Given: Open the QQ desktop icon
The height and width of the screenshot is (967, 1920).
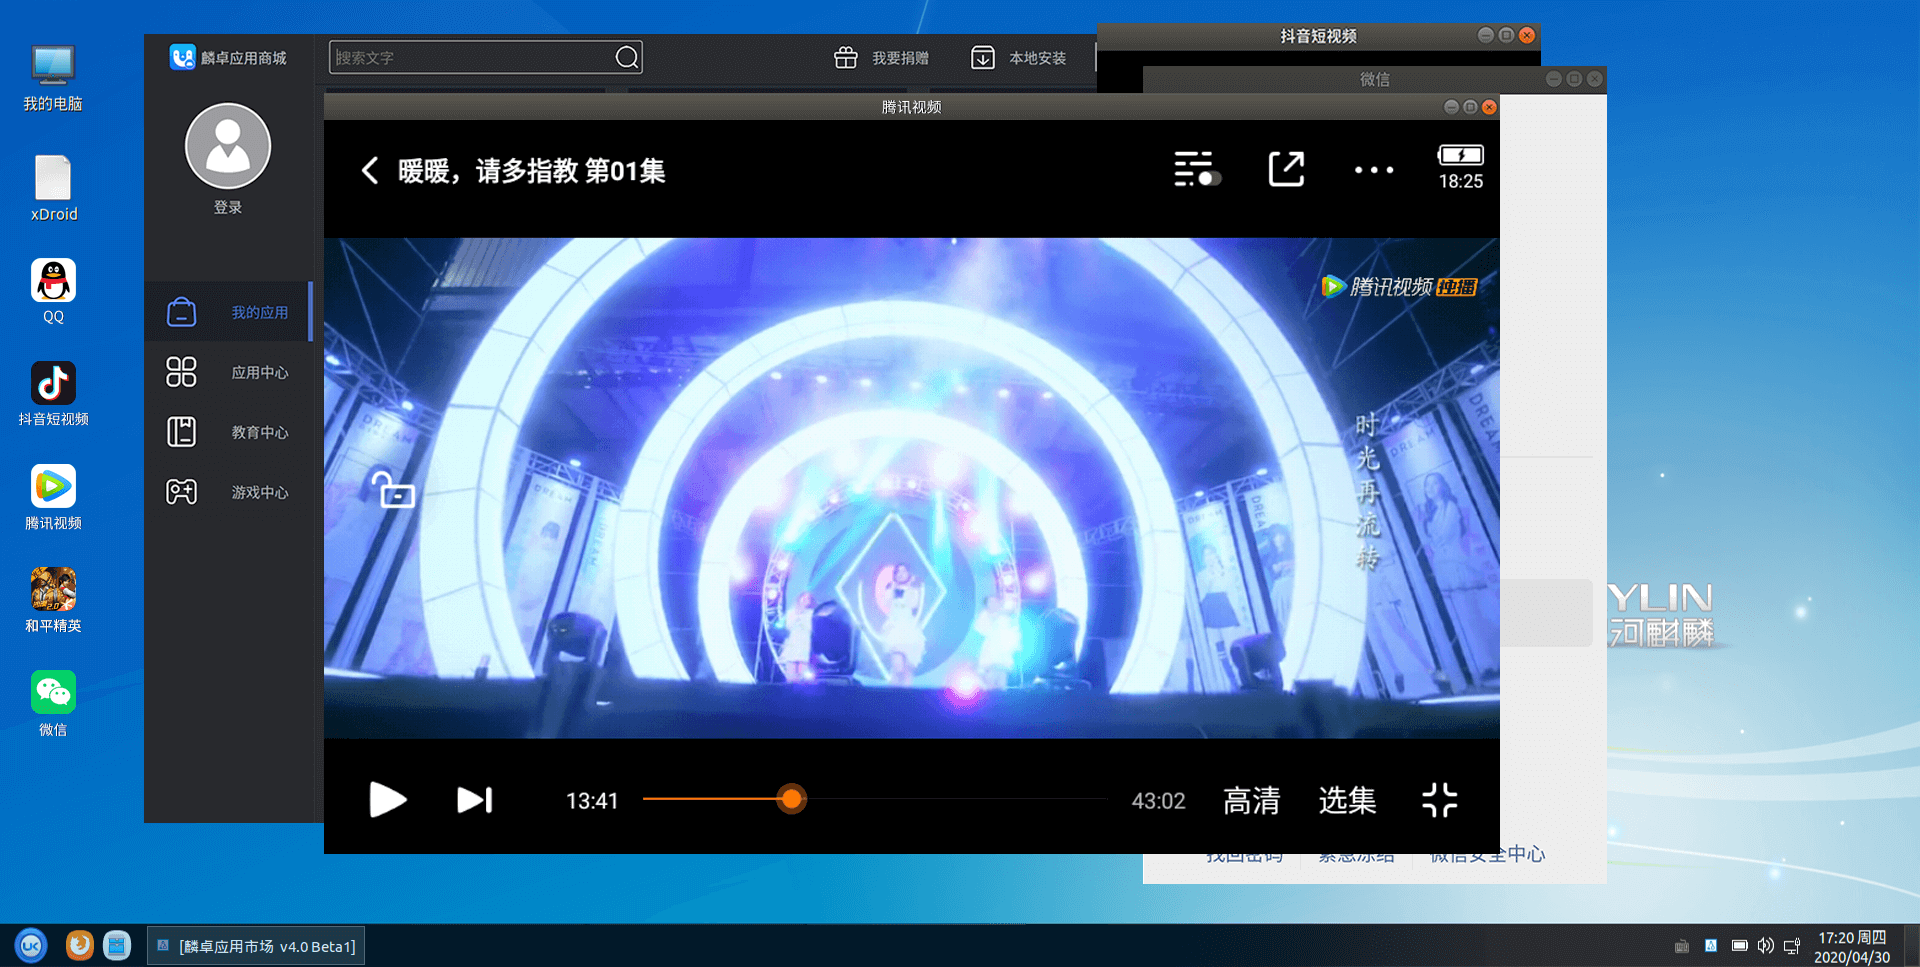Looking at the screenshot, I should click(x=53, y=291).
